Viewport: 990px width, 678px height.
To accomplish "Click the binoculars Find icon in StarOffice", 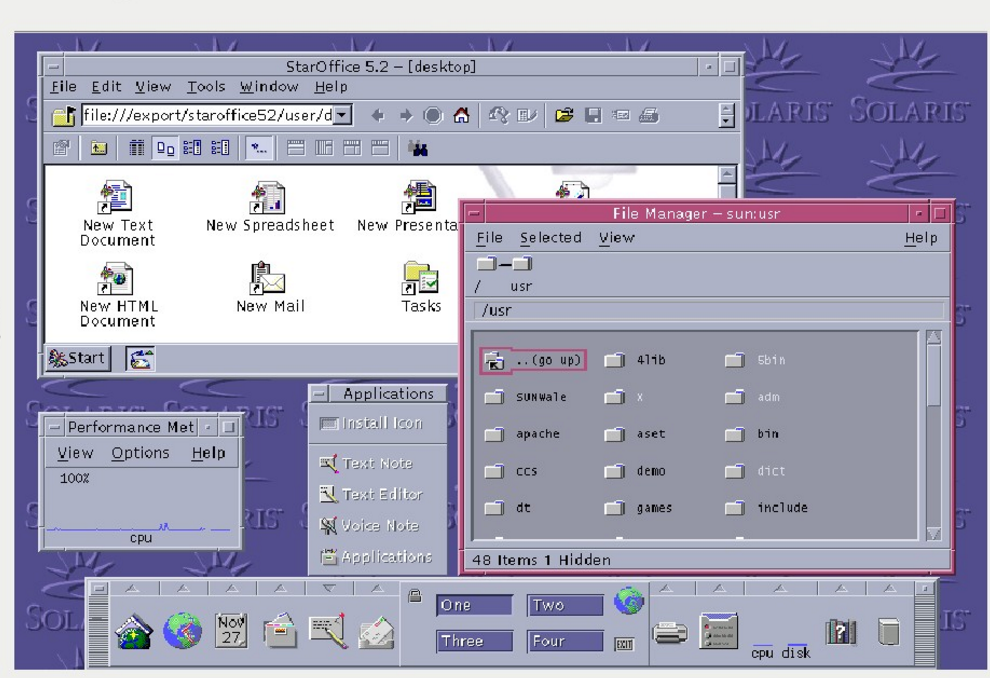I will coord(418,148).
